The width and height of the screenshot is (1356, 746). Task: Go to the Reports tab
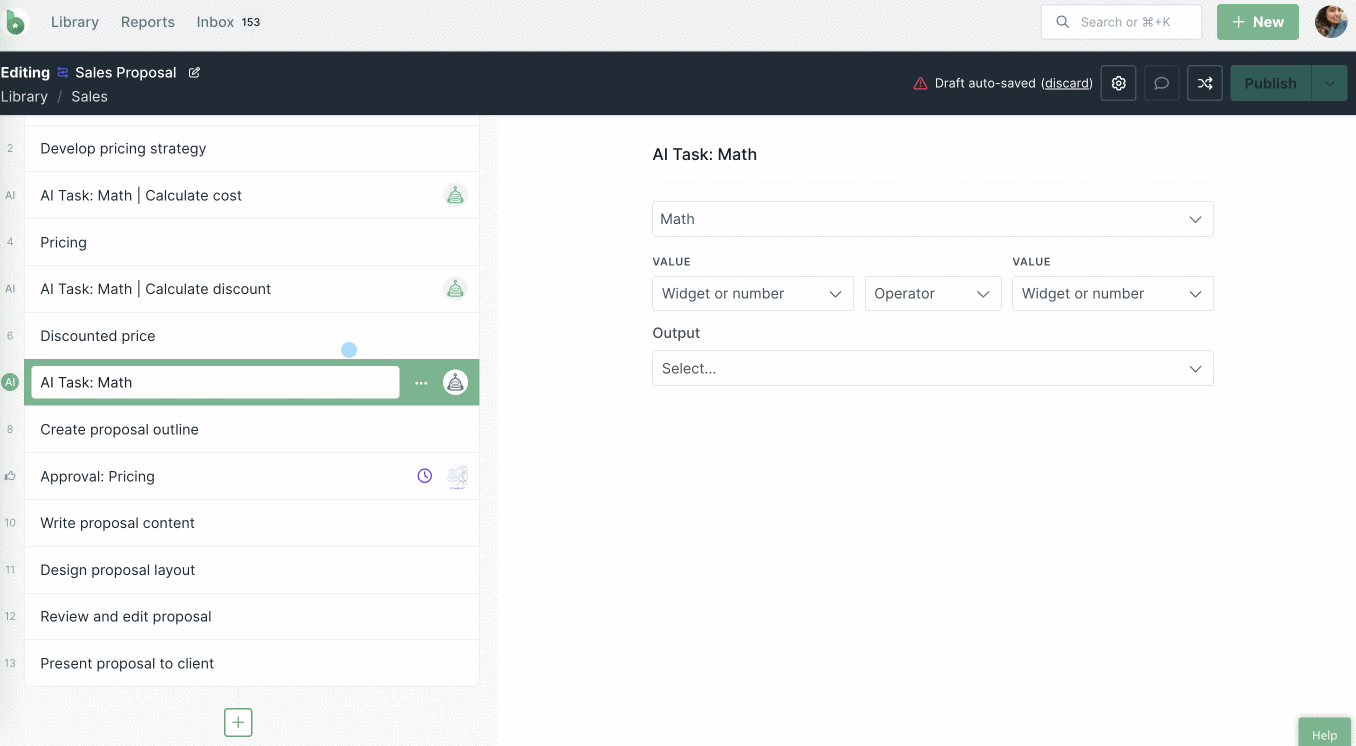point(147,22)
